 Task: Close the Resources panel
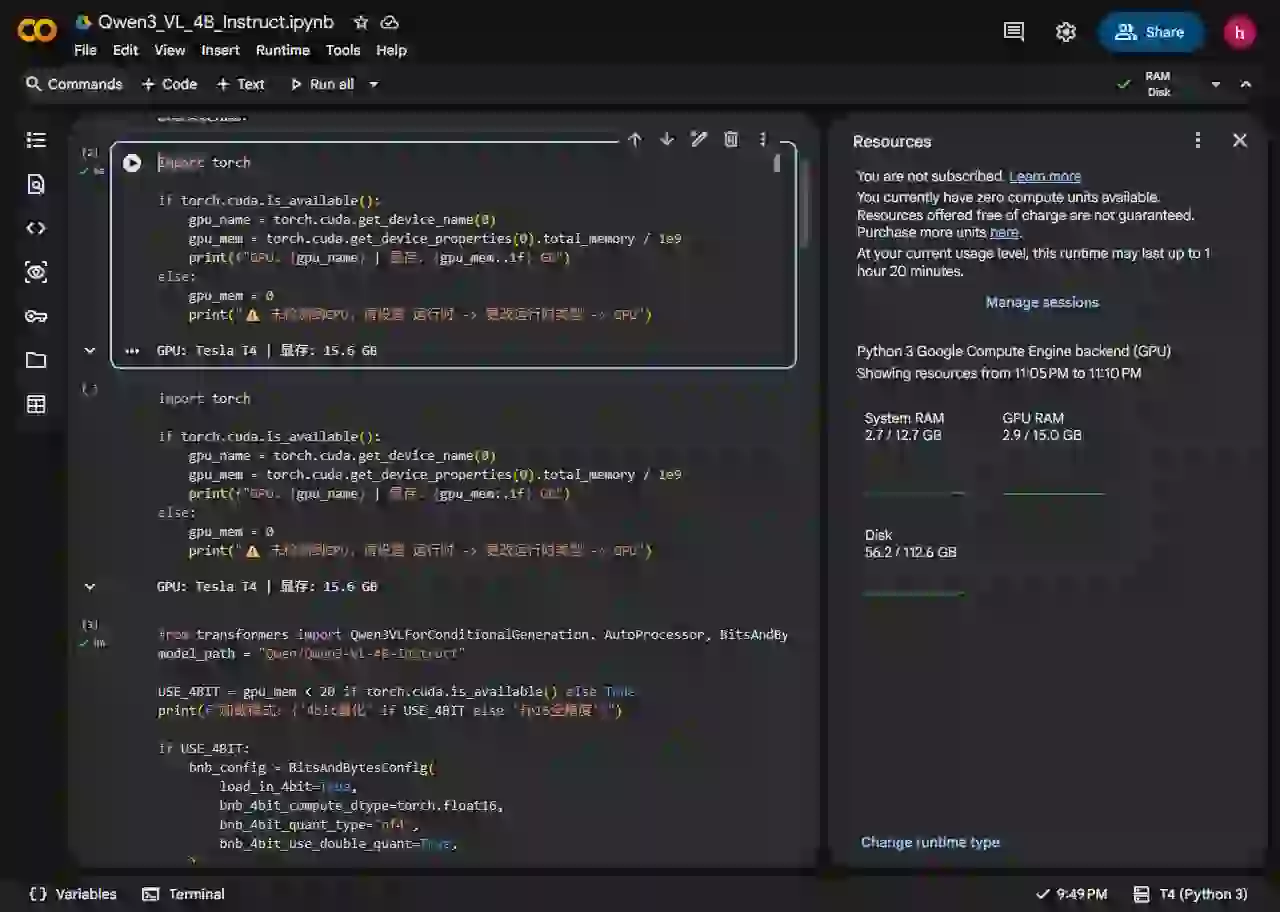(1240, 141)
